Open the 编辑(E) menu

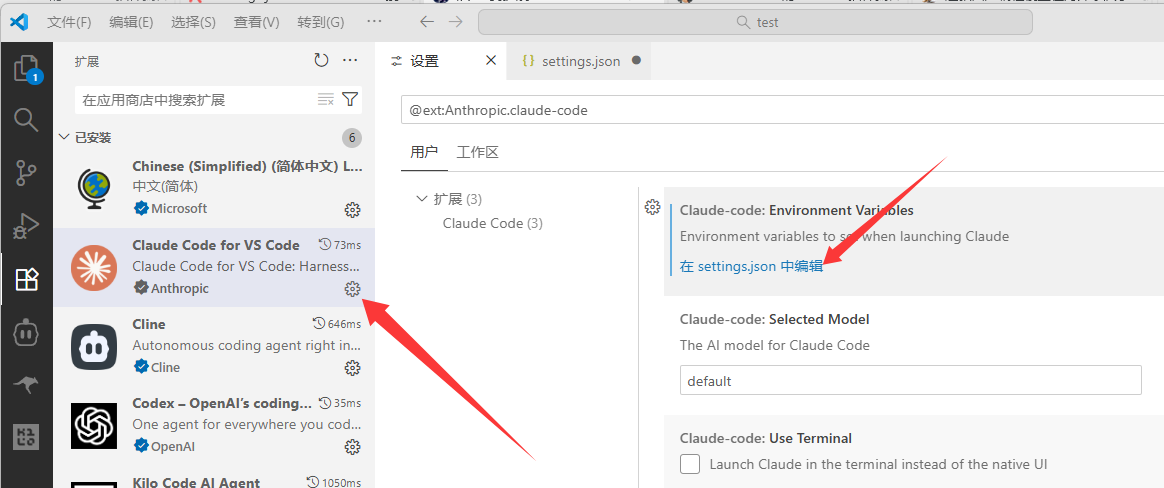click(x=131, y=22)
